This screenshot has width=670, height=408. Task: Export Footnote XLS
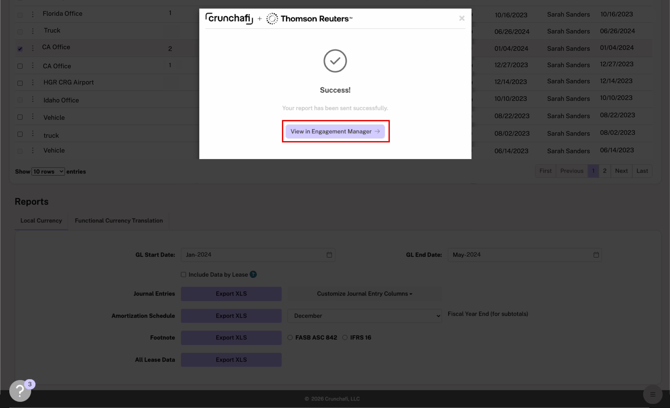coord(231,338)
